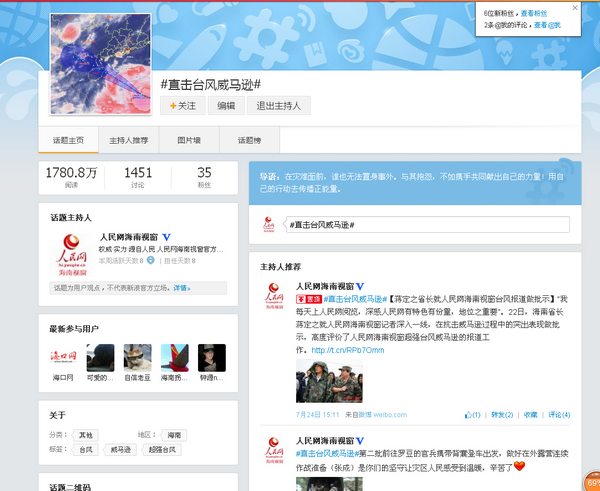Image resolution: width=600 pixels, height=491 pixels.
Task: Click the +关注 follow button
Action: click(183, 106)
